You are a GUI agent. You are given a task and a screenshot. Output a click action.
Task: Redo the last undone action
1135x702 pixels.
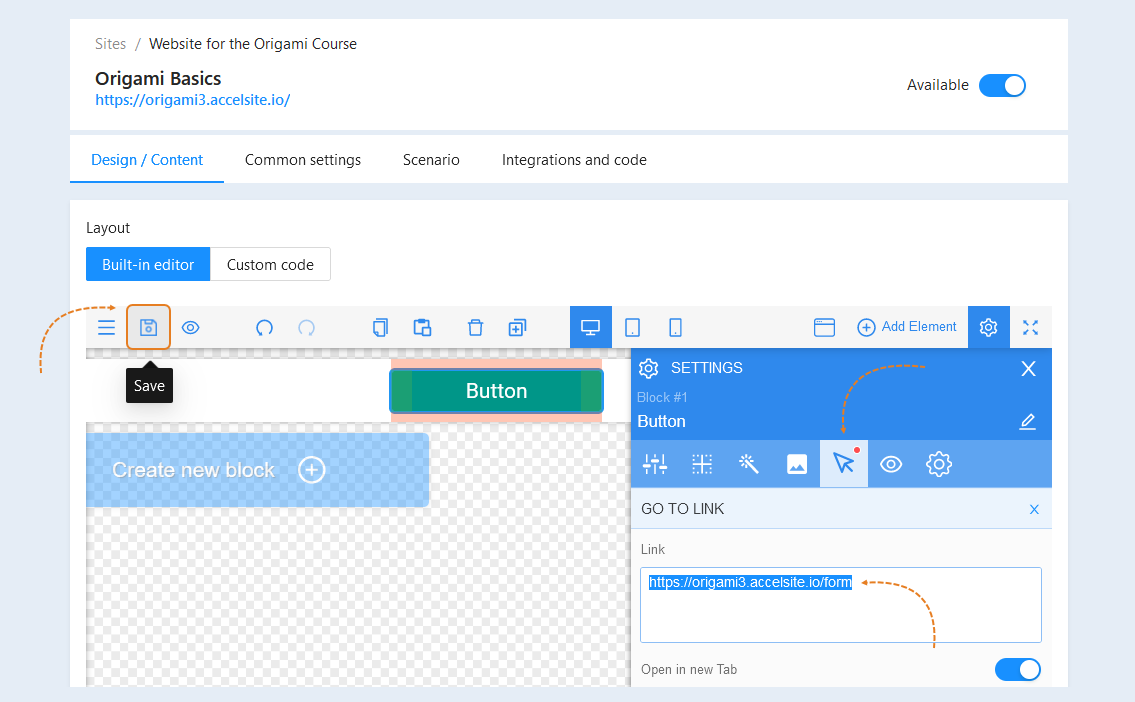306,328
